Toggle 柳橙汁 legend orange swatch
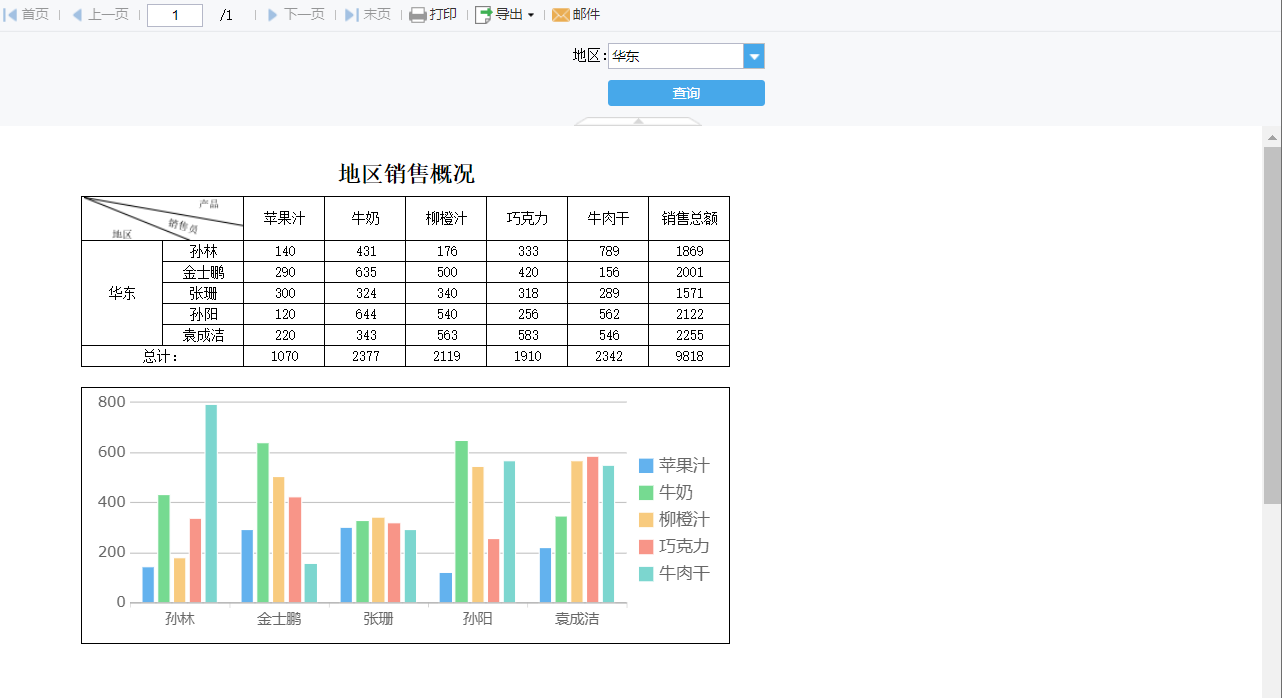 tap(646, 519)
